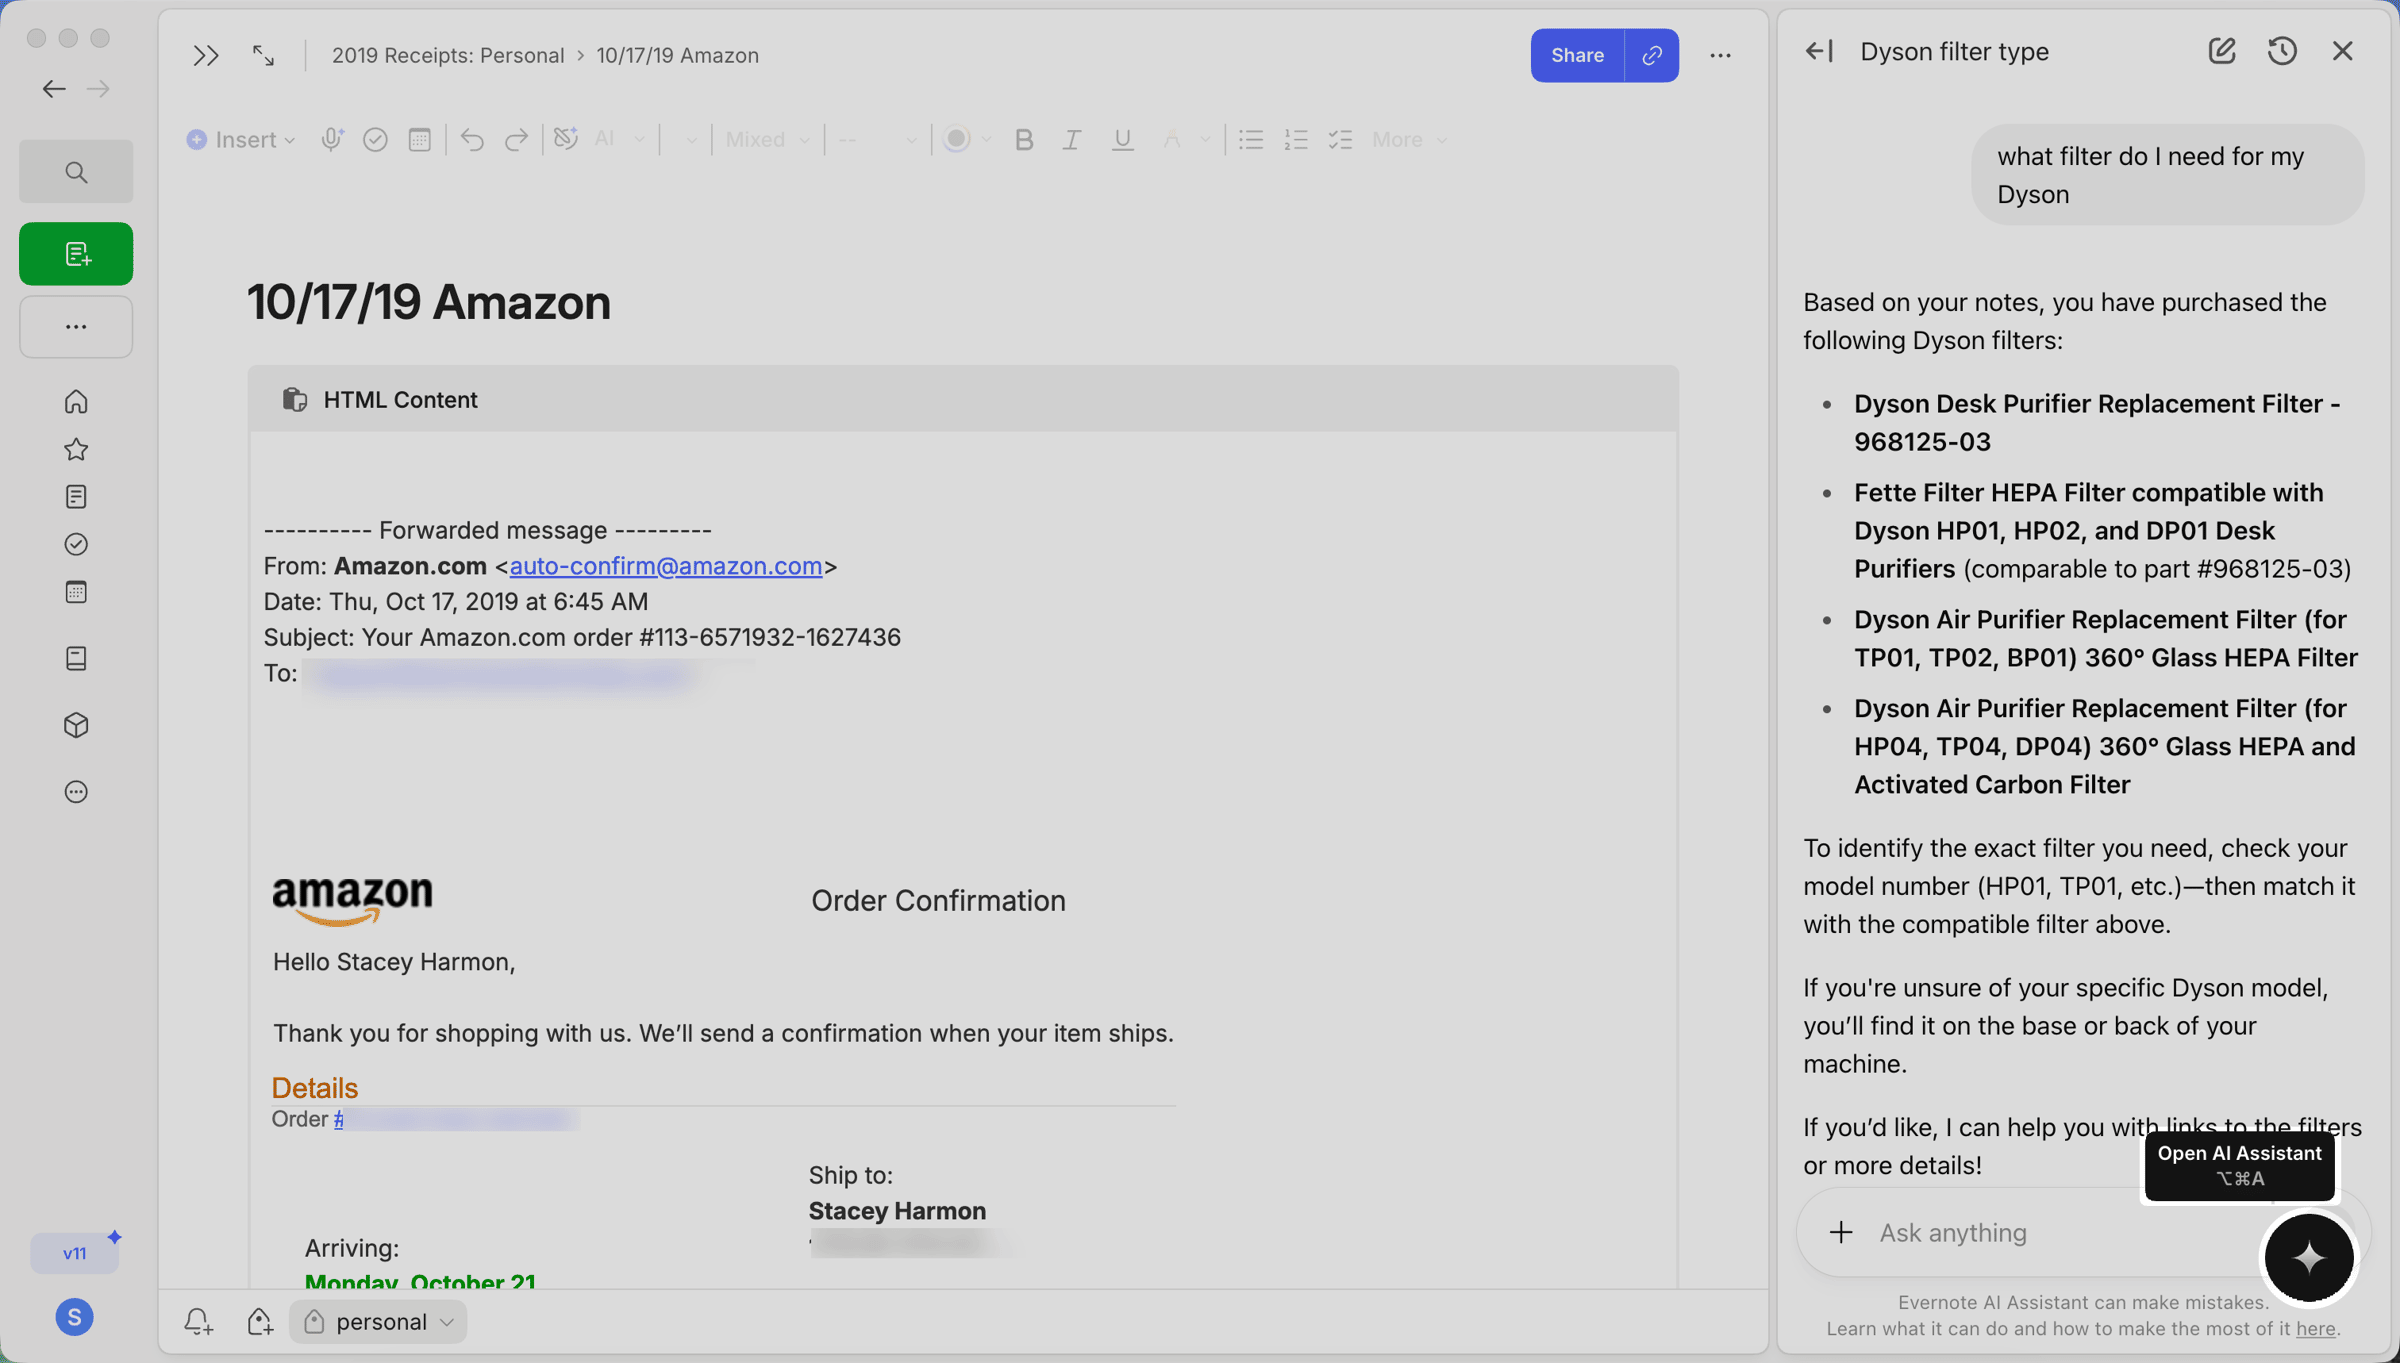This screenshot has height=1363, width=2400.
Task: Expand the More formatting options dropdown
Action: [x=1409, y=140]
